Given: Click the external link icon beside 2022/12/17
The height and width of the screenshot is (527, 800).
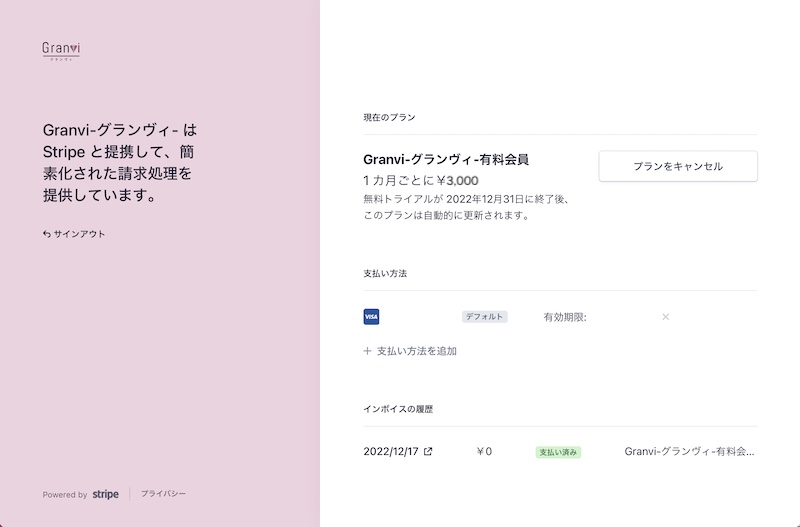Looking at the screenshot, I should [428, 451].
